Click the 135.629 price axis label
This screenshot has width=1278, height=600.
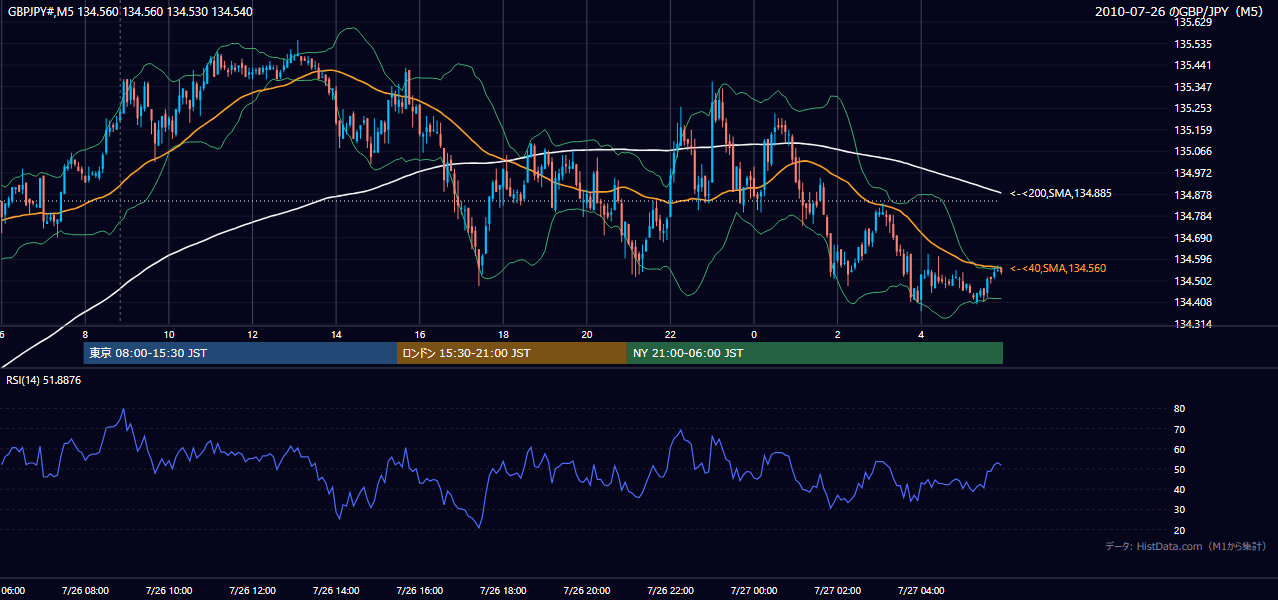(x=1193, y=22)
